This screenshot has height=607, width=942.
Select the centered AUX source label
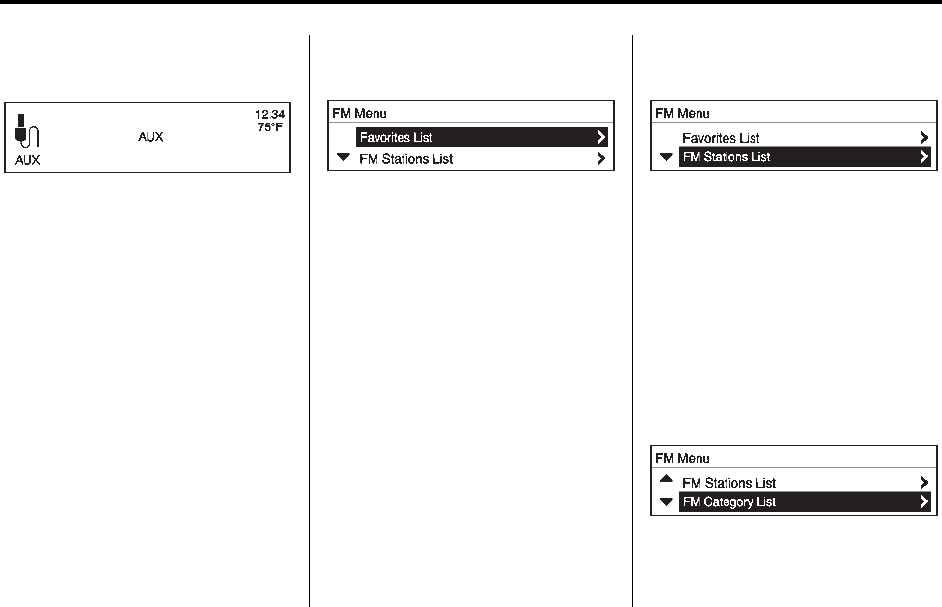151,137
